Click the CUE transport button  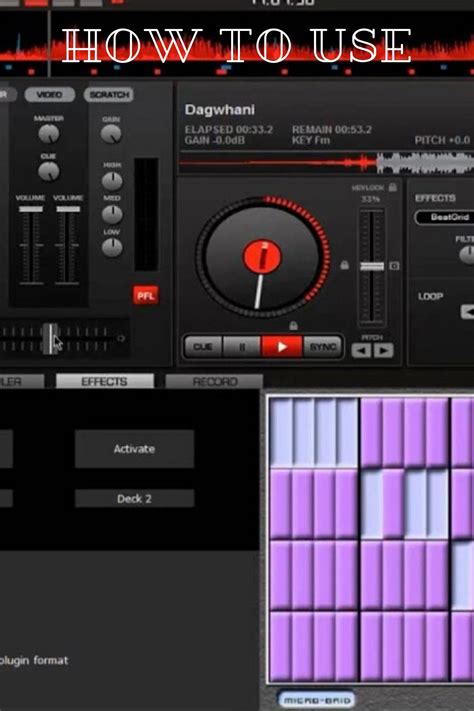203,347
